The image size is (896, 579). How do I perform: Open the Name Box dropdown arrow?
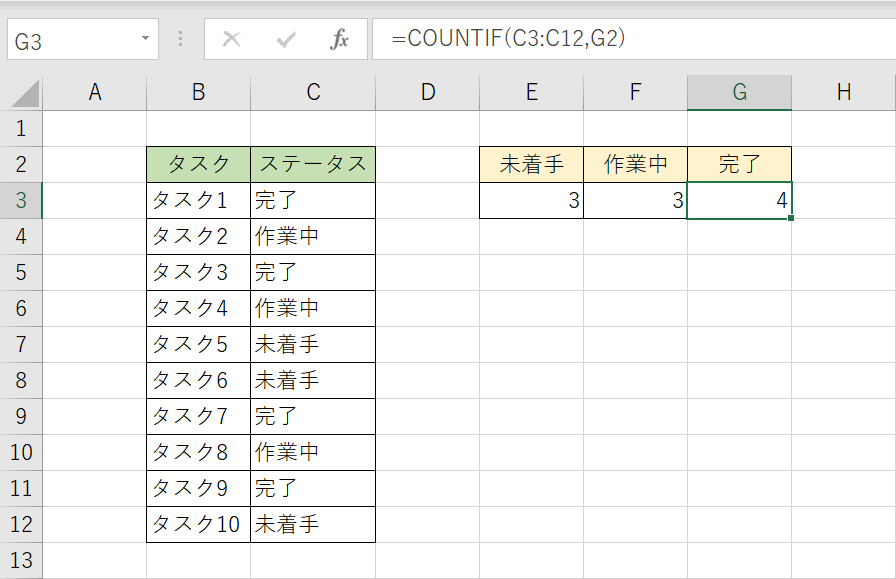tap(145, 40)
